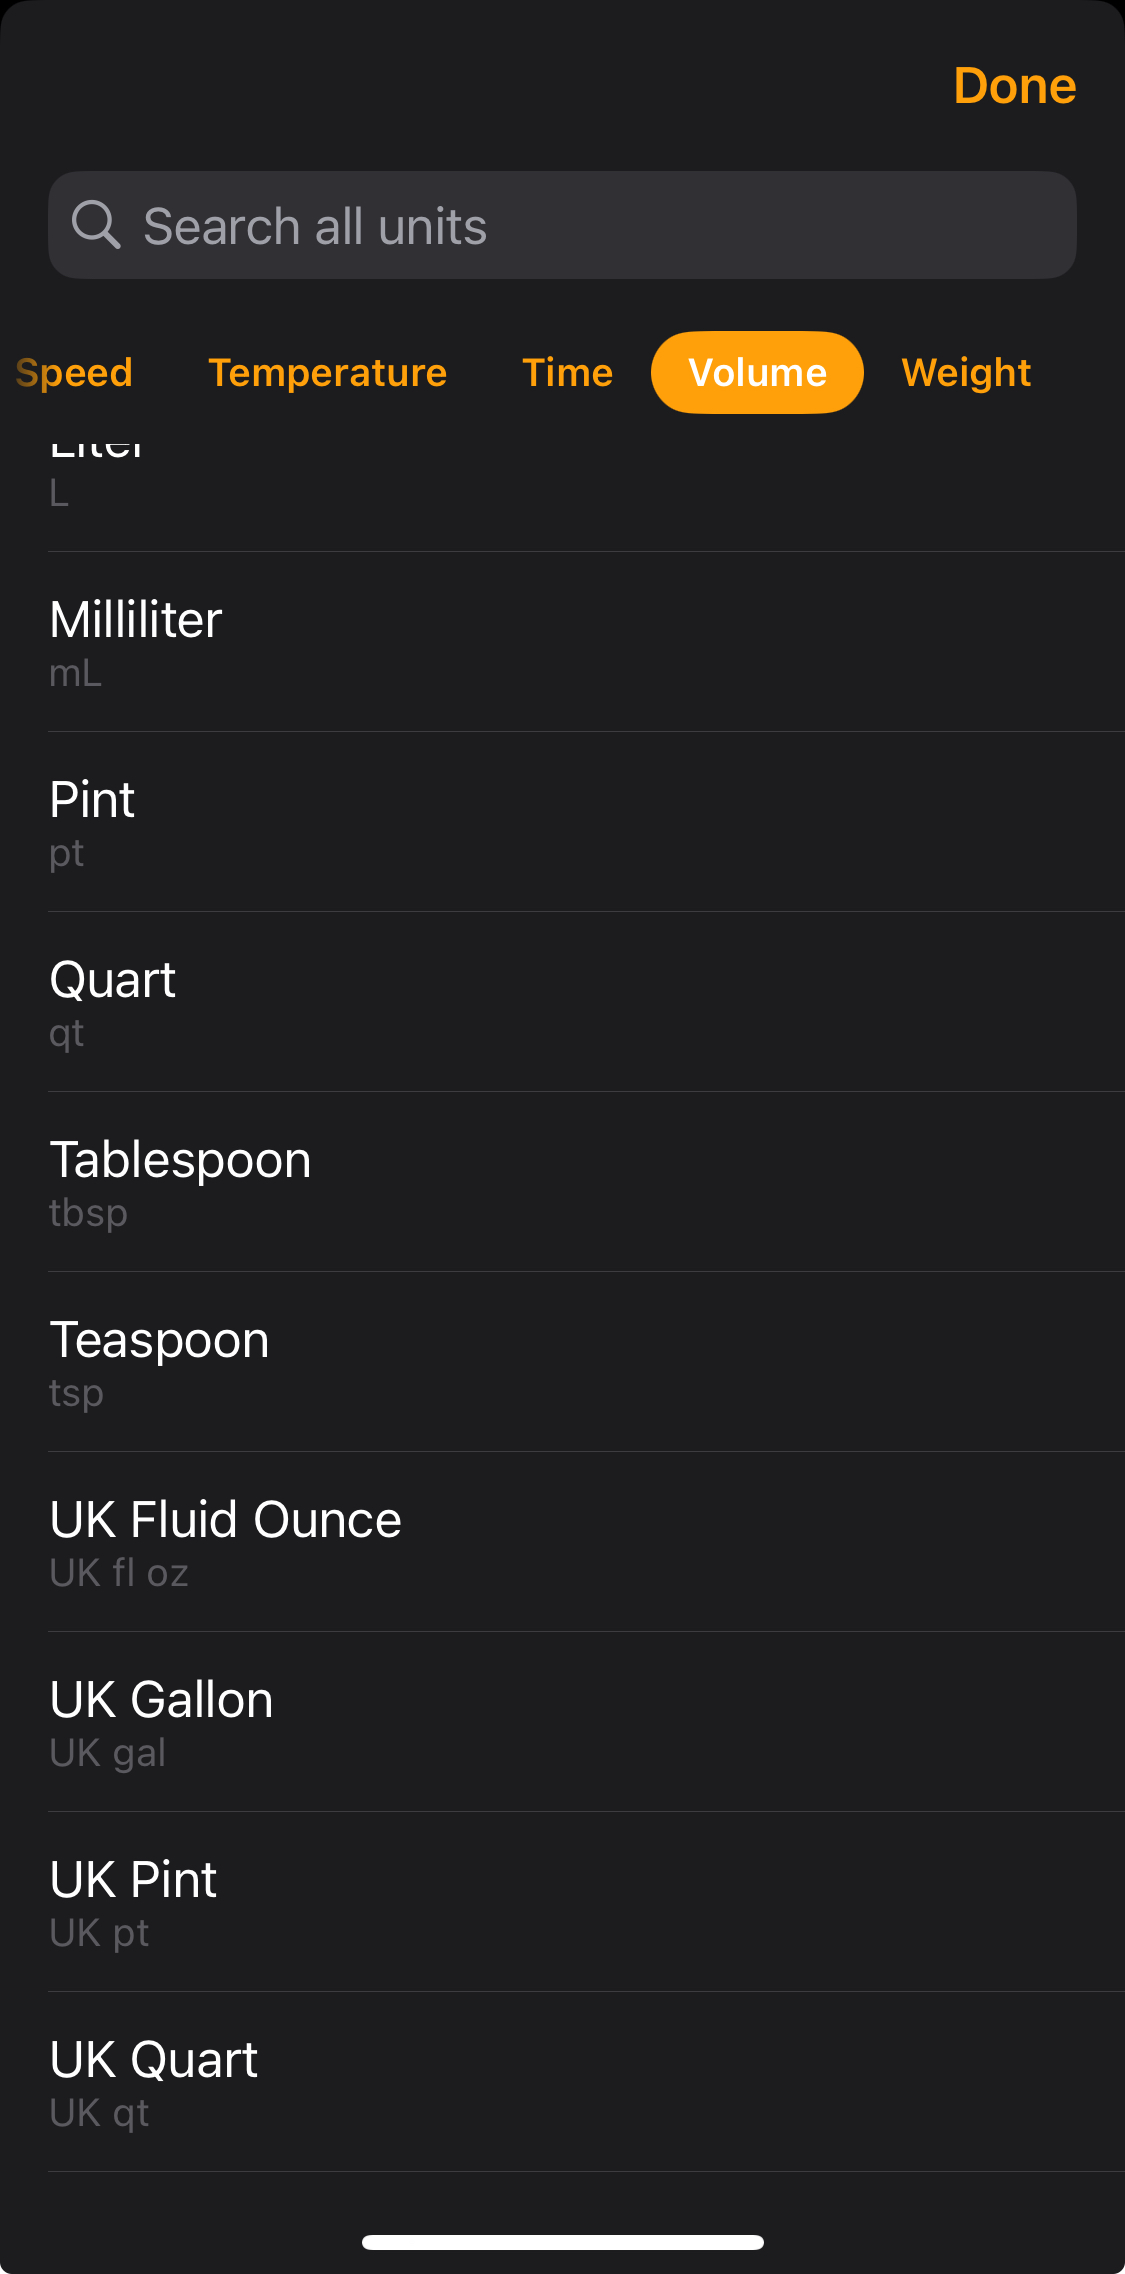
Task: Tap the mL abbreviation under Milliliter
Action: 76,674
